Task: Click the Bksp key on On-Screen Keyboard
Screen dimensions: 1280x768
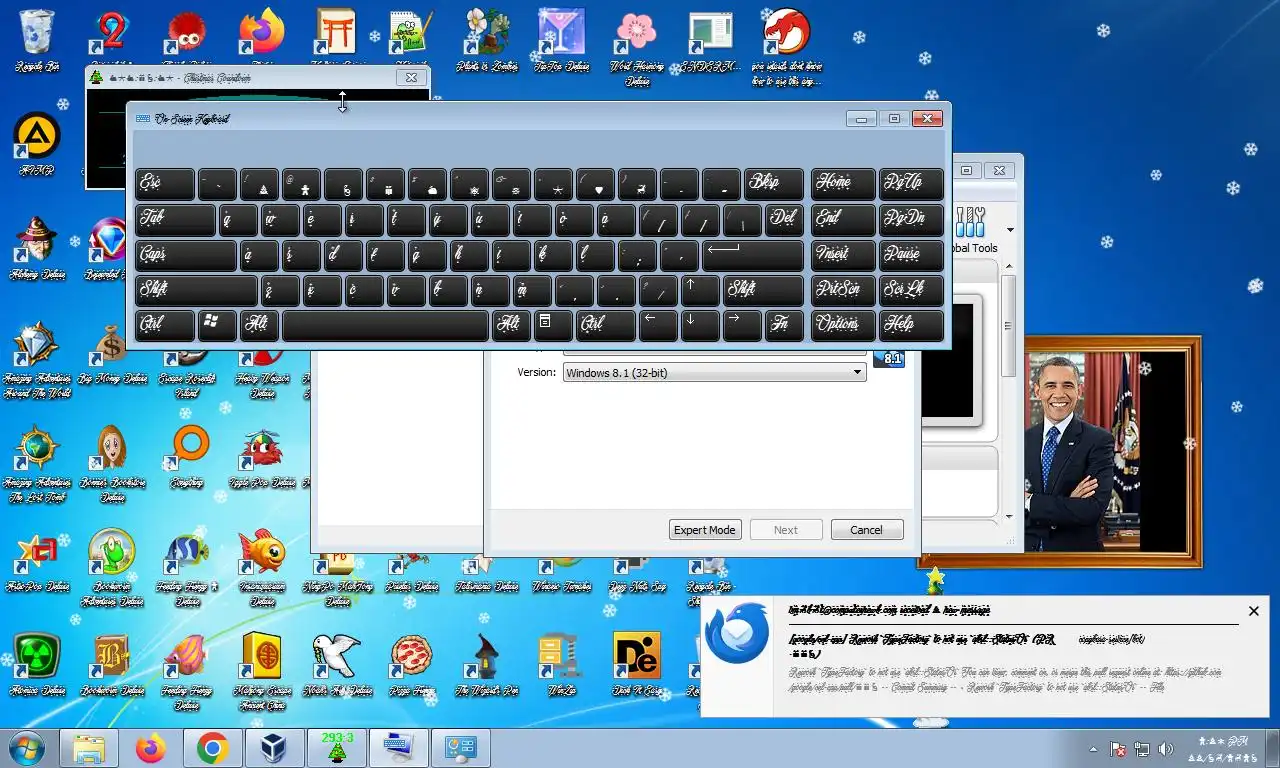Action: click(773, 183)
